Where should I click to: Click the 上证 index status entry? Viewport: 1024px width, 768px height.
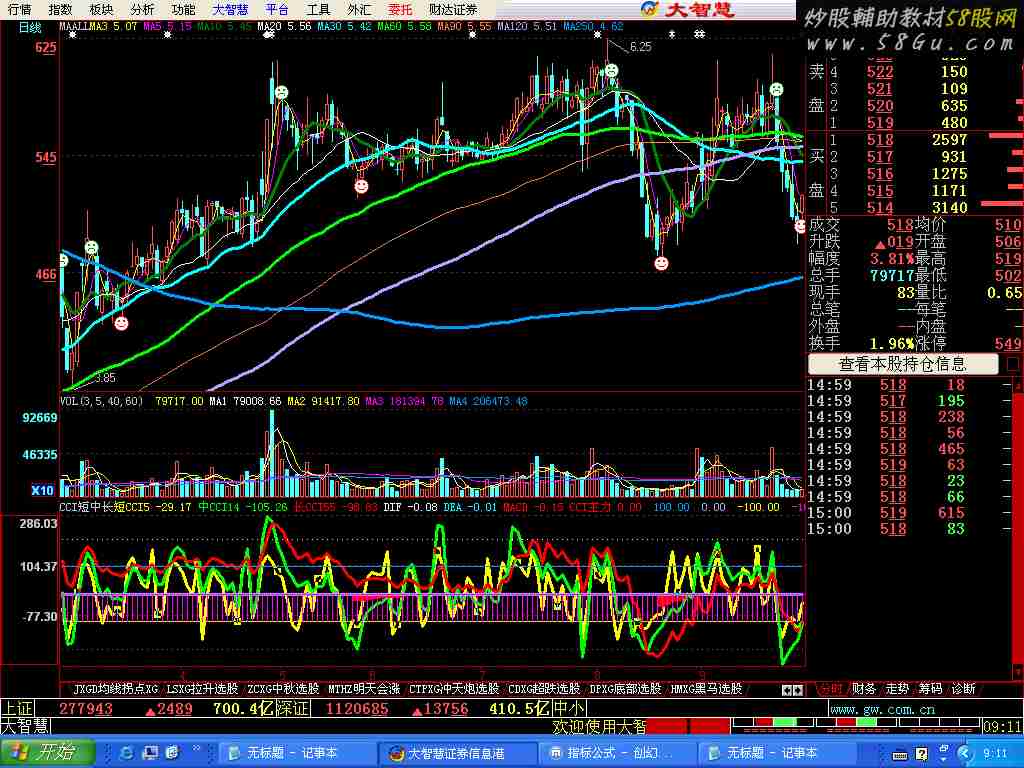pyautogui.click(x=17, y=709)
